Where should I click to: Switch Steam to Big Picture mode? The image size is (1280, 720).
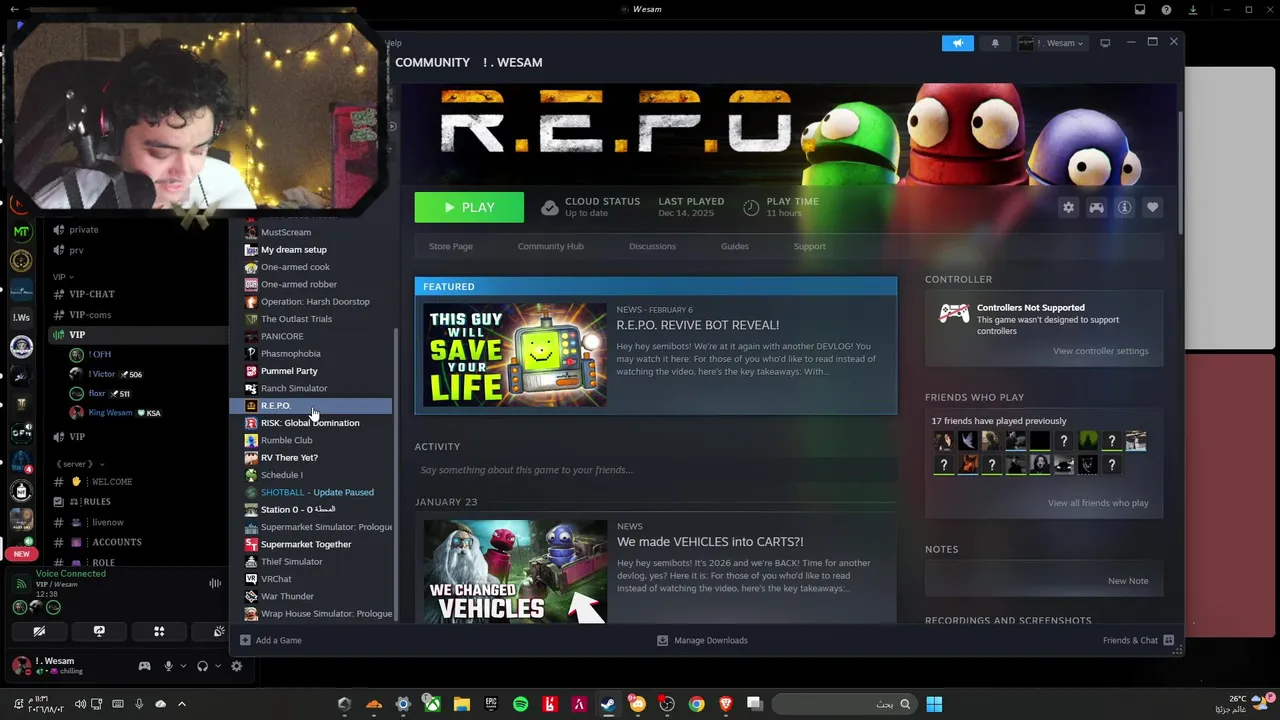point(1105,43)
